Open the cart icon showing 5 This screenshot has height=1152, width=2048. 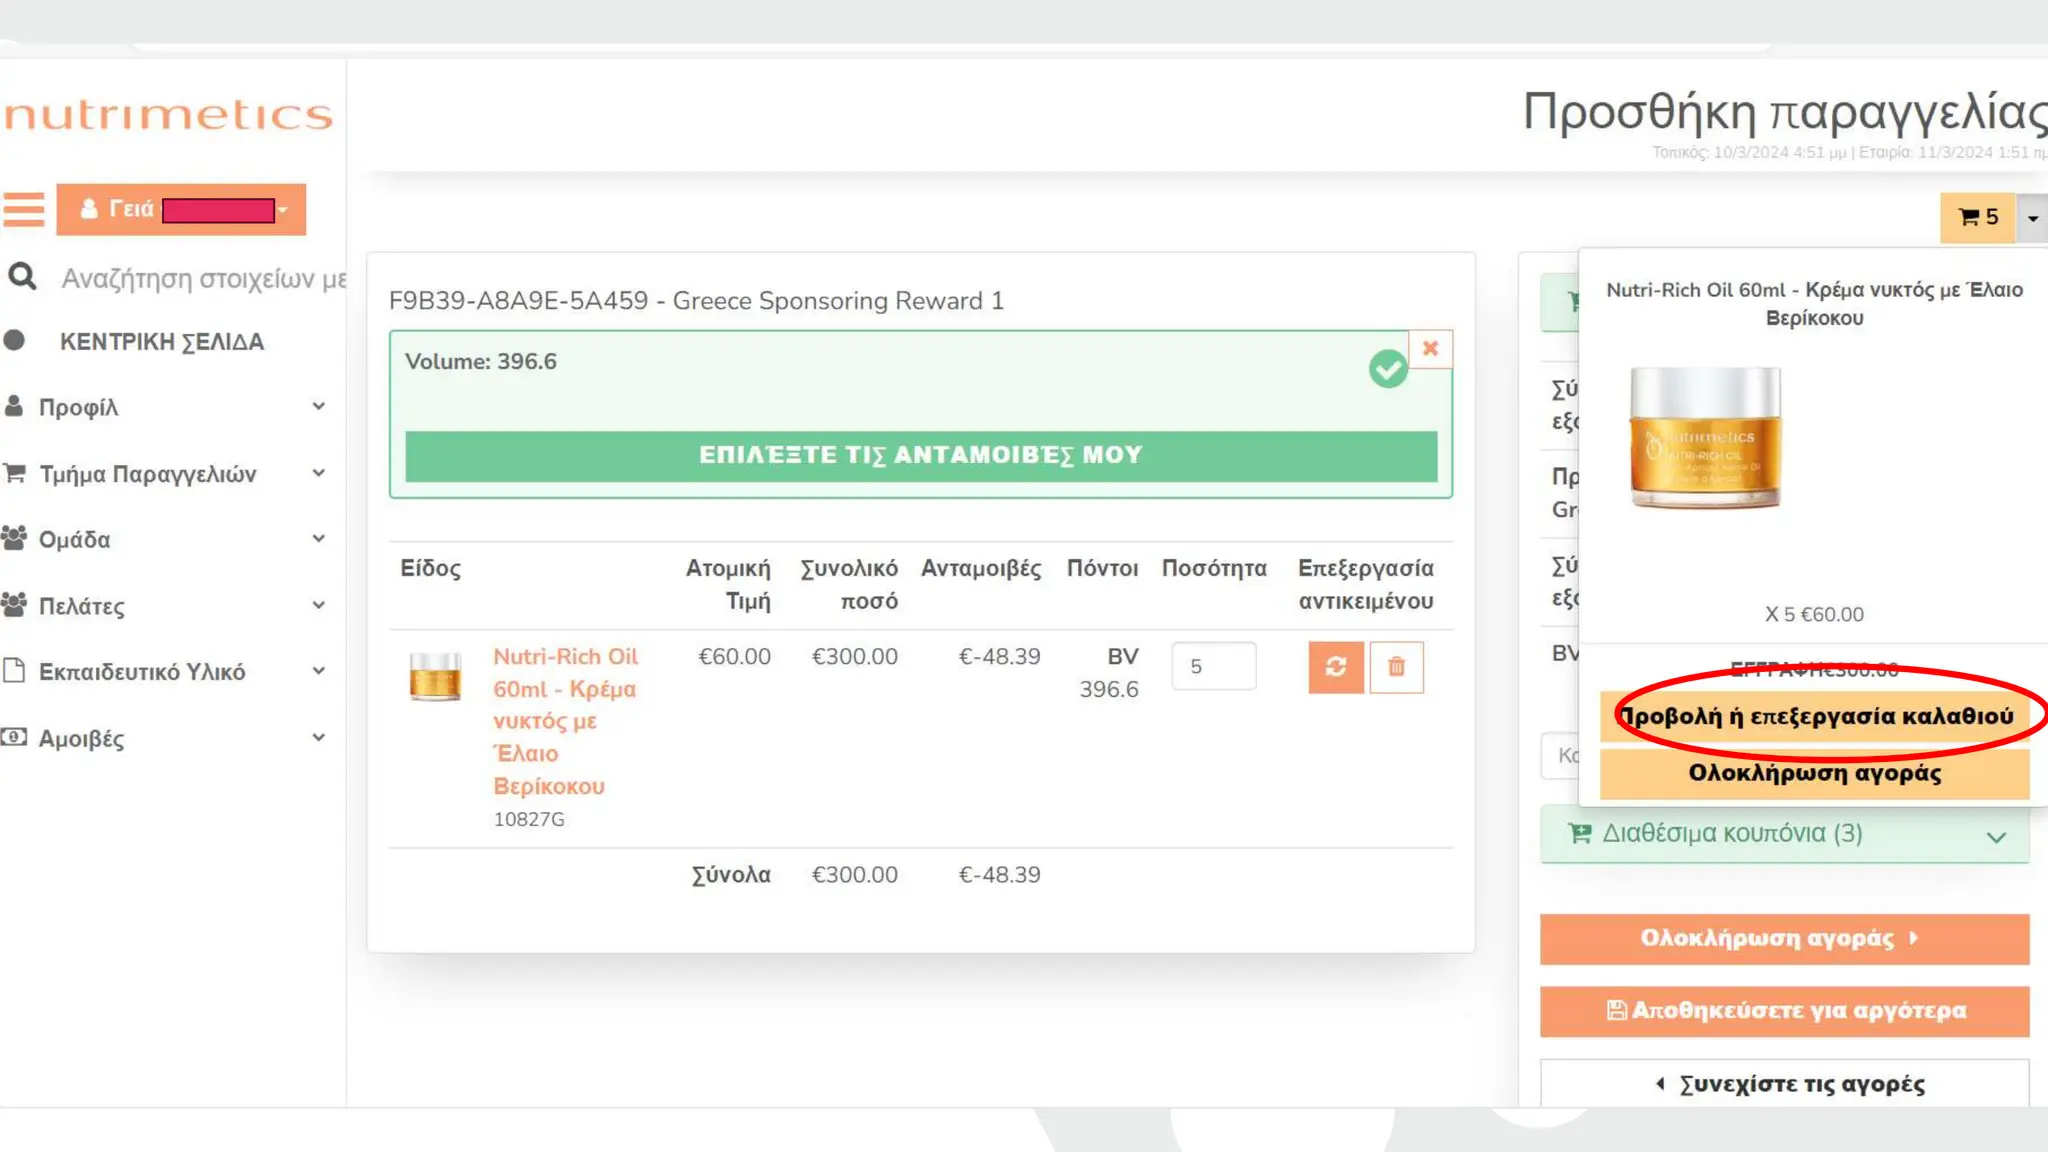pos(1977,217)
